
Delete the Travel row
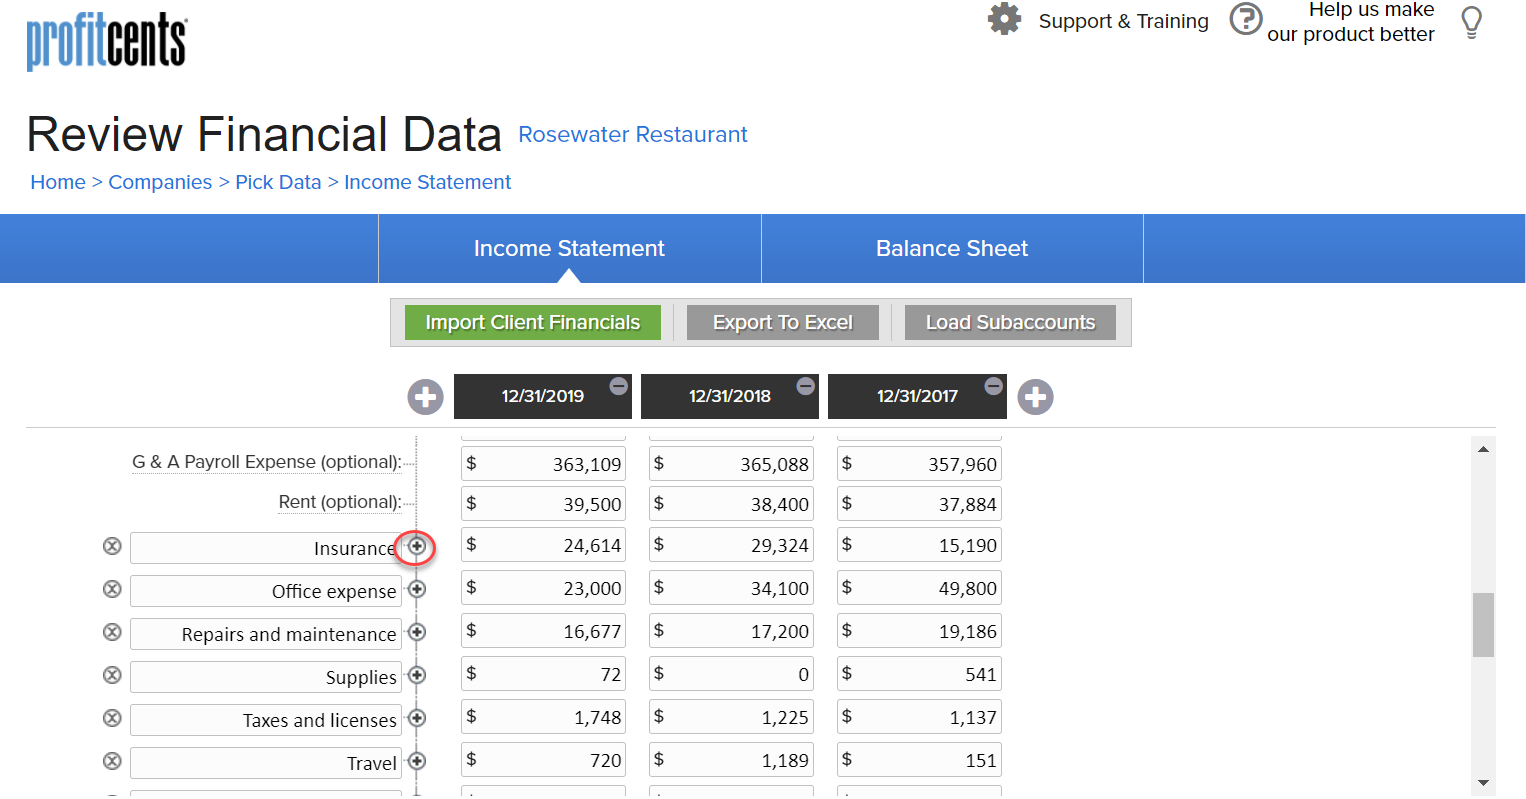112,761
